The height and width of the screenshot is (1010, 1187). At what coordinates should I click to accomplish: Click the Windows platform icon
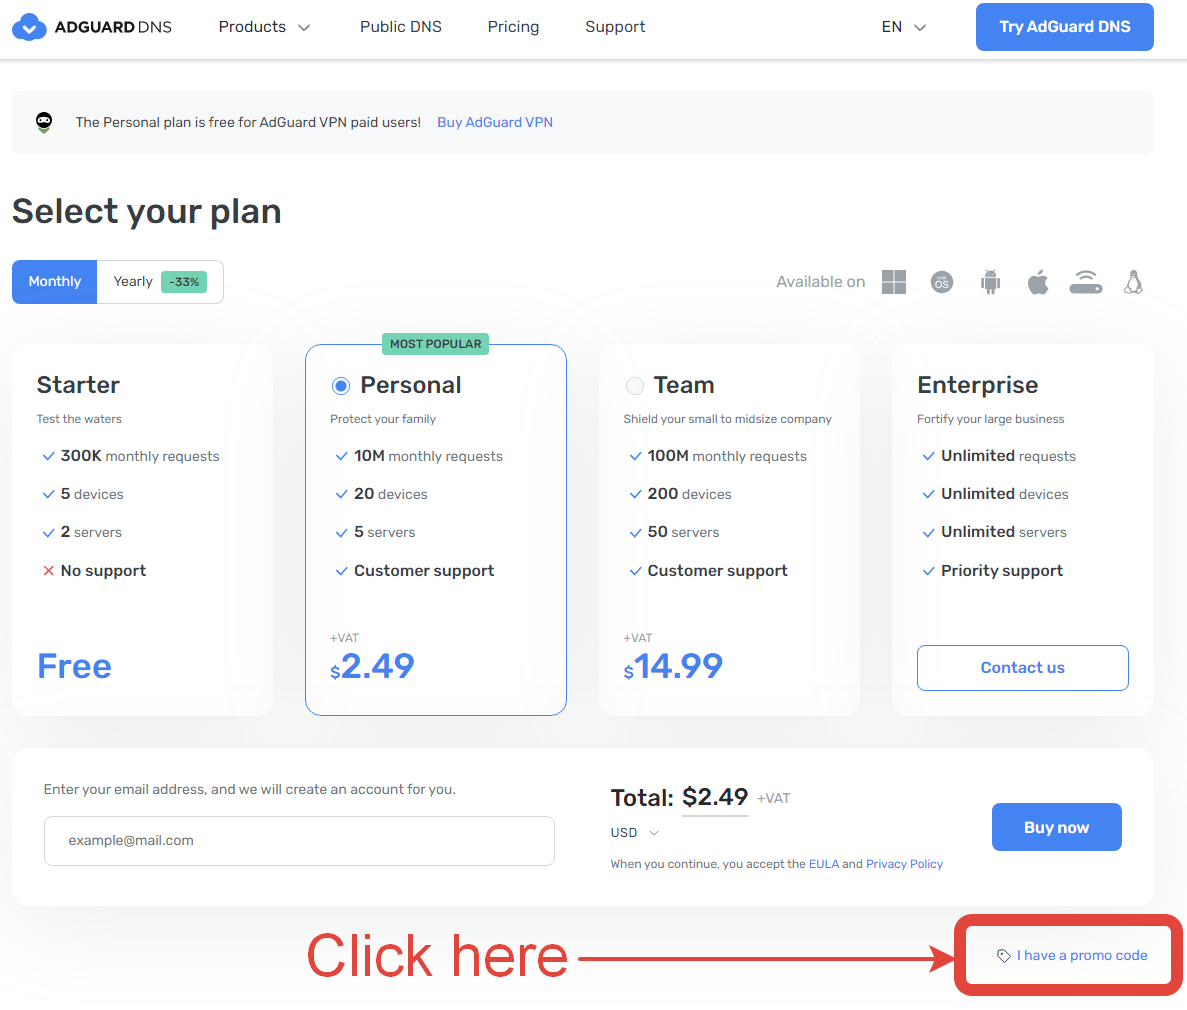click(x=893, y=282)
